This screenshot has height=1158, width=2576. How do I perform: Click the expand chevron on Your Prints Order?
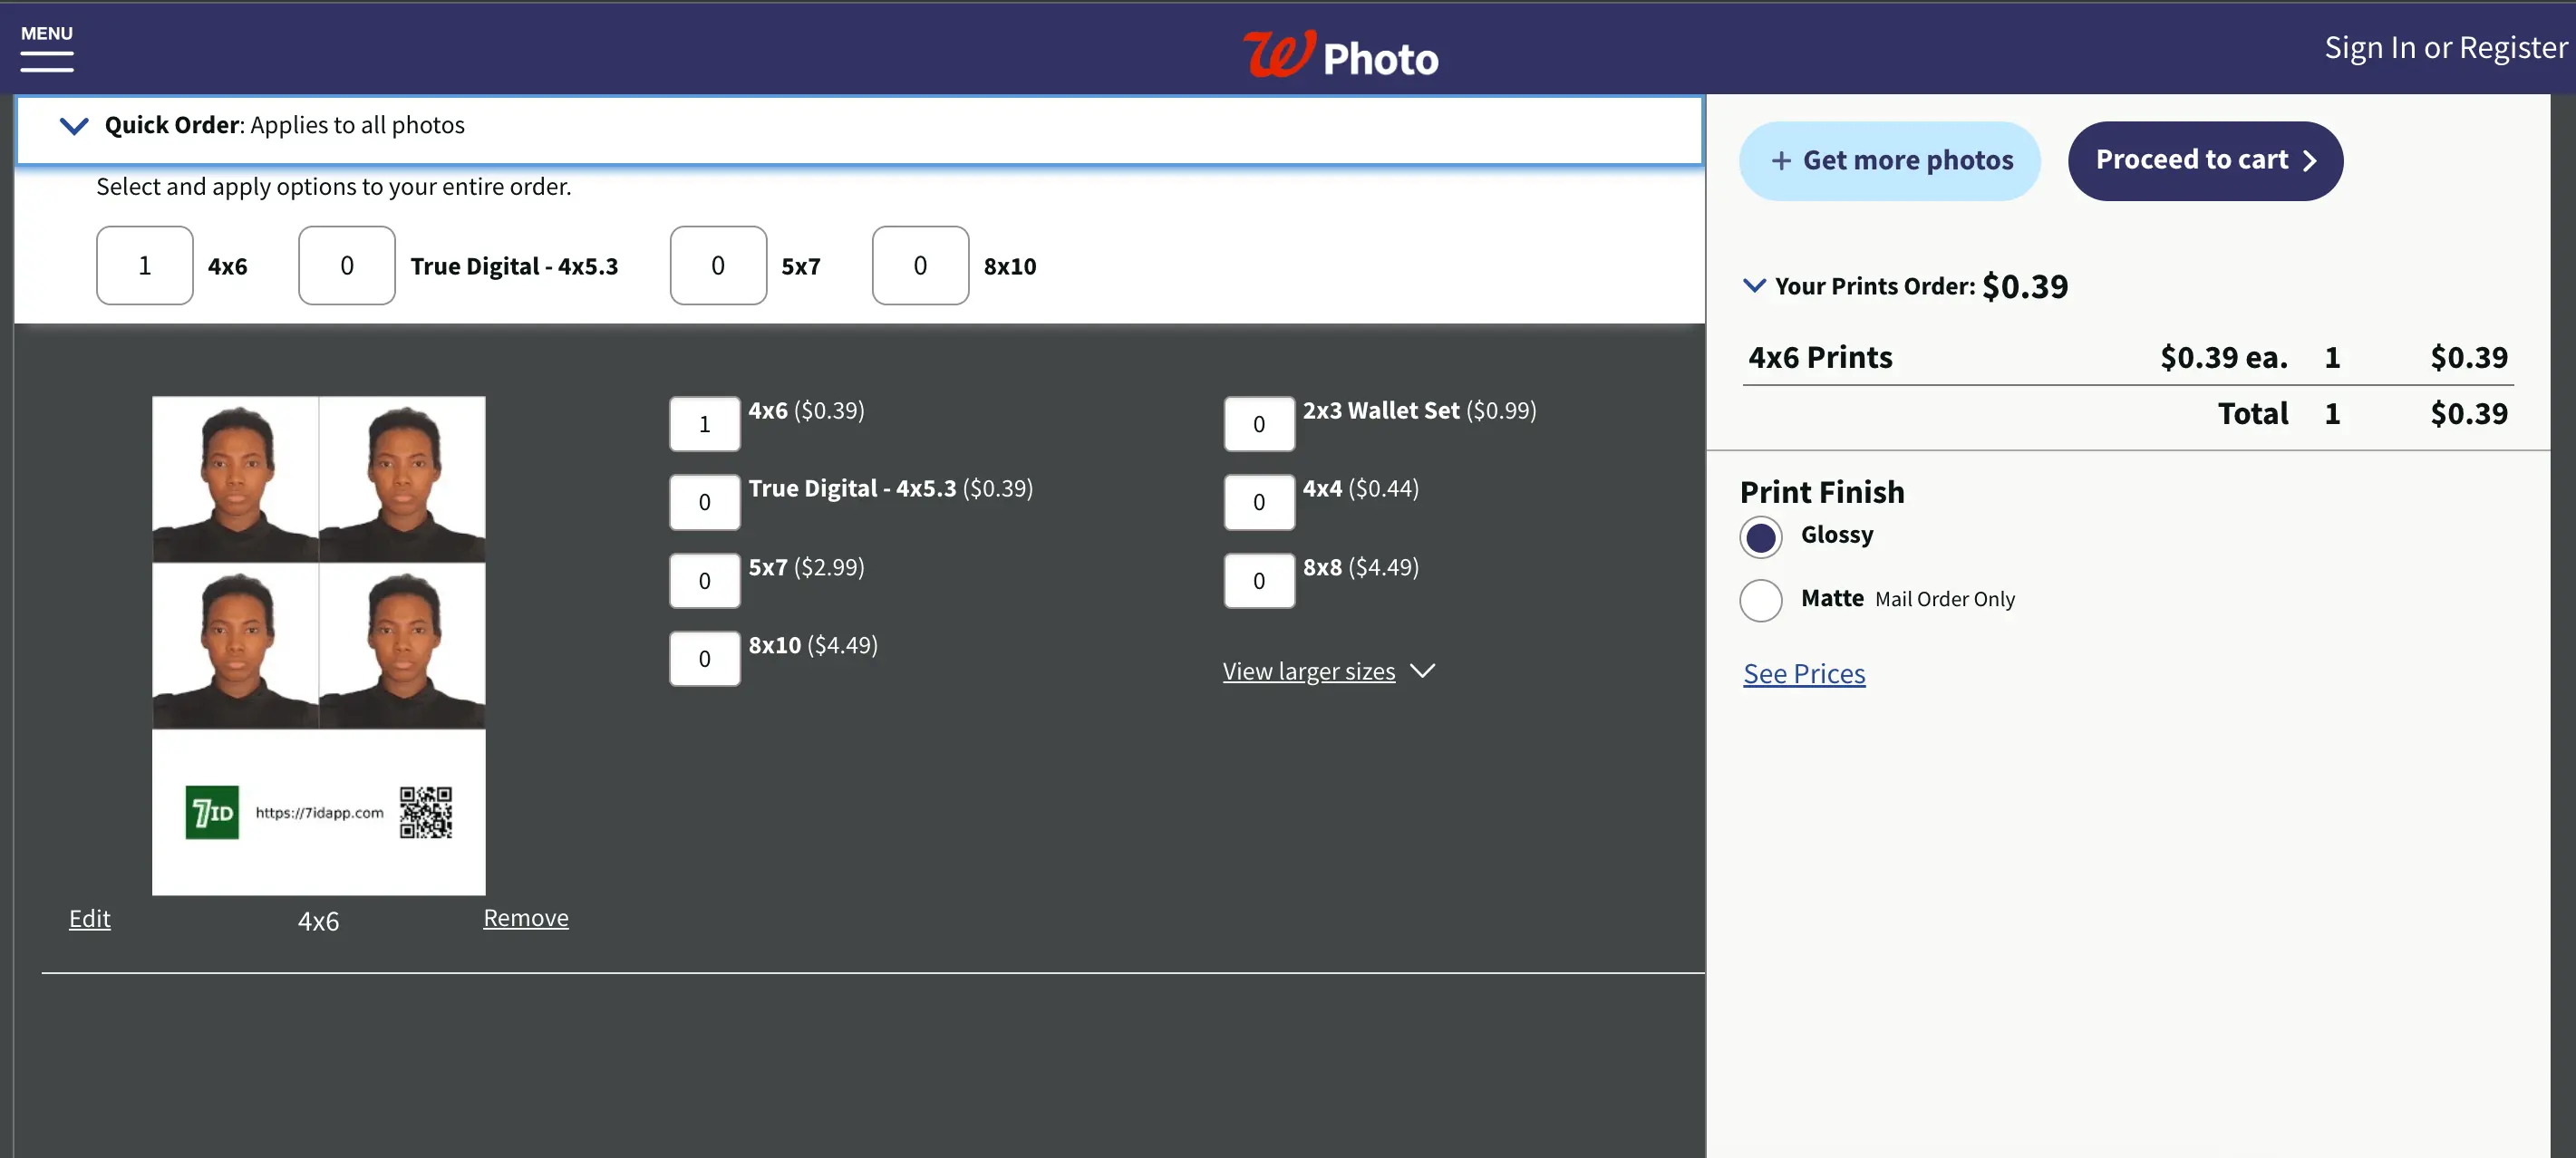tap(1755, 285)
